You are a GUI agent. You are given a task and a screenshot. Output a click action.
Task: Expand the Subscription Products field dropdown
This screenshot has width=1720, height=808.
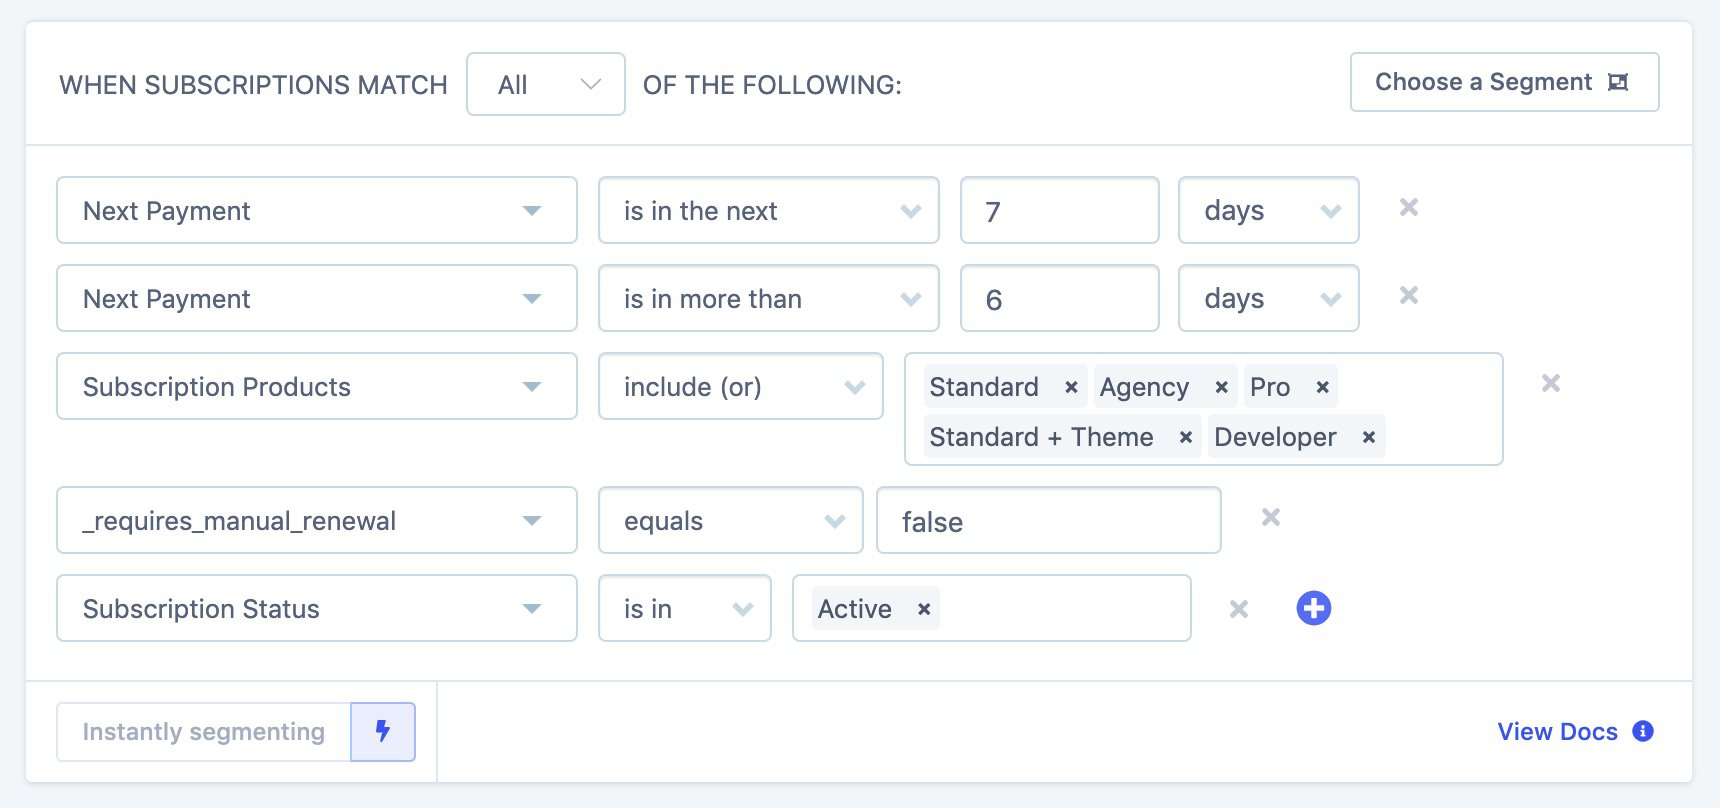[316, 387]
